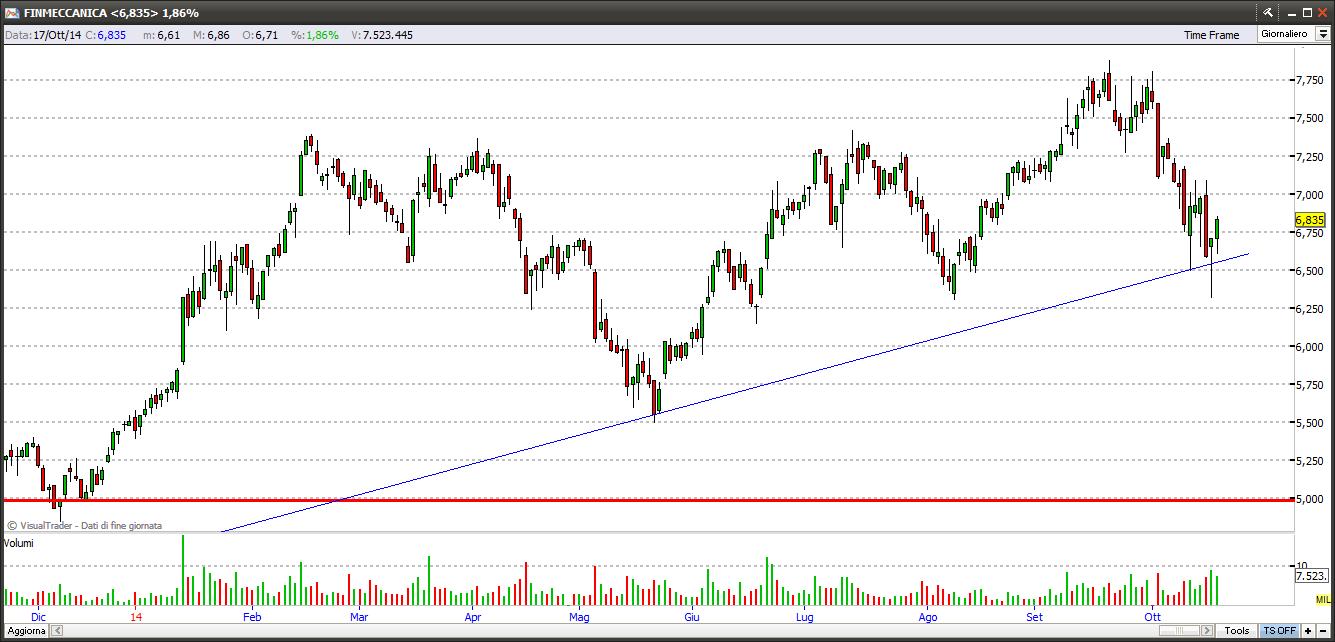Image resolution: width=1335 pixels, height=642 pixels.
Task: Open the Tools button
Action: pyautogui.click(x=1237, y=631)
